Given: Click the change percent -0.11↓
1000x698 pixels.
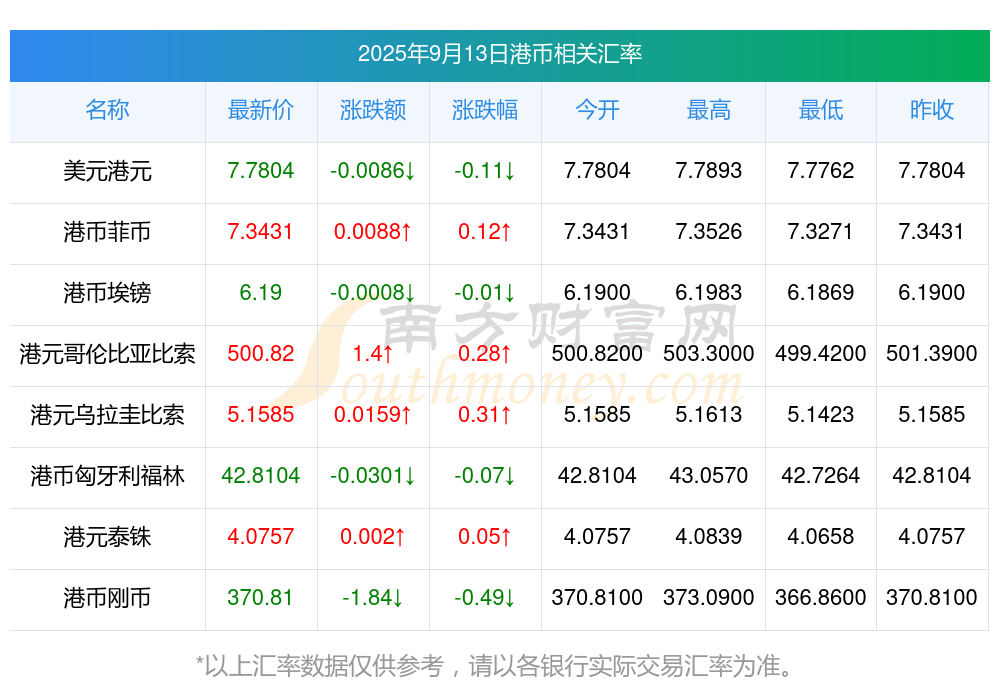Looking at the screenshot, I should pyautogui.click(x=485, y=170).
